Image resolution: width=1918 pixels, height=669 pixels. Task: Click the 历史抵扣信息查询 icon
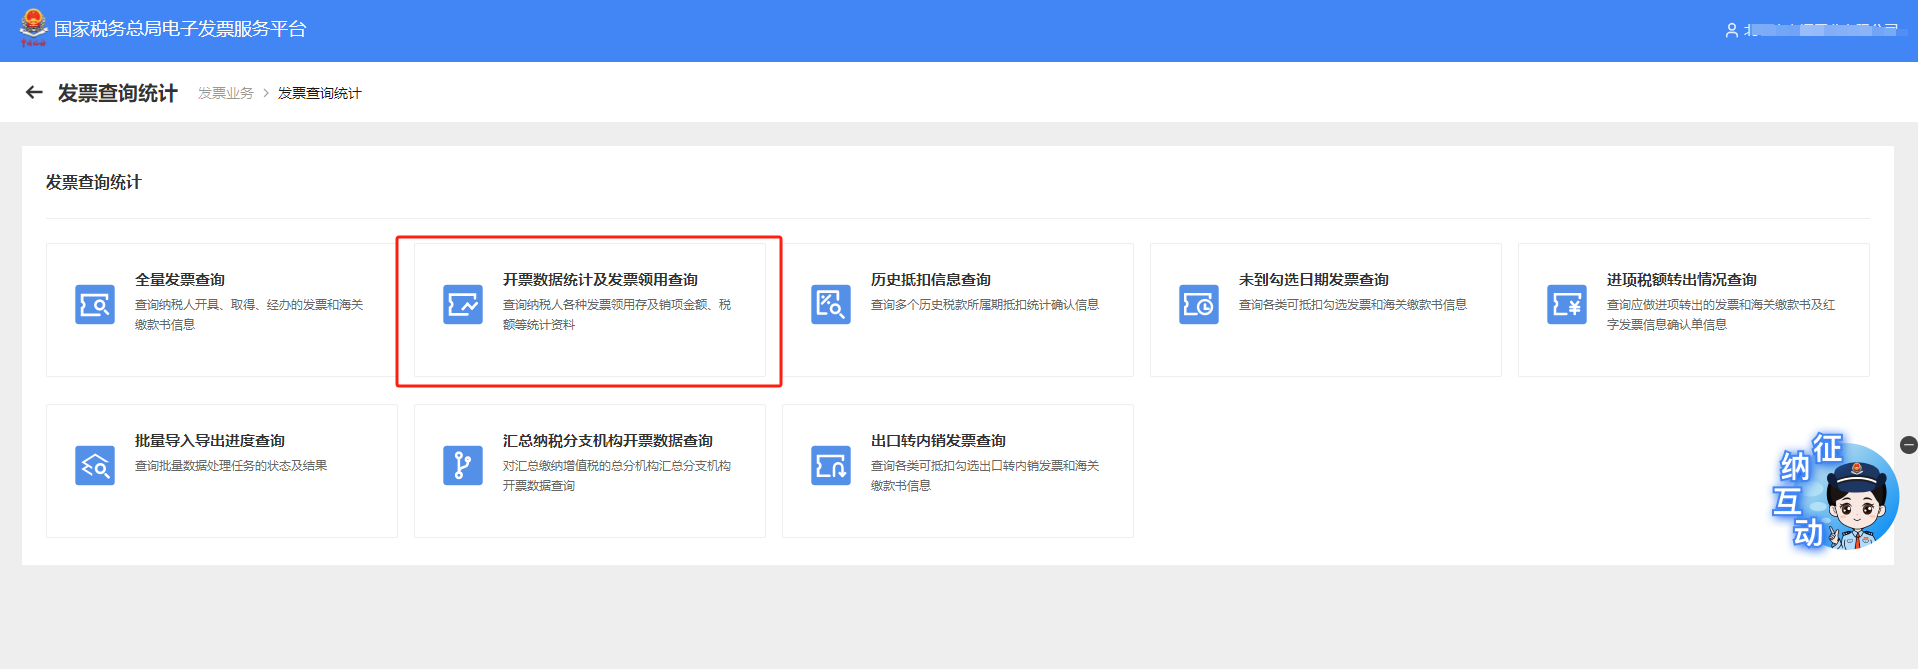(x=831, y=305)
